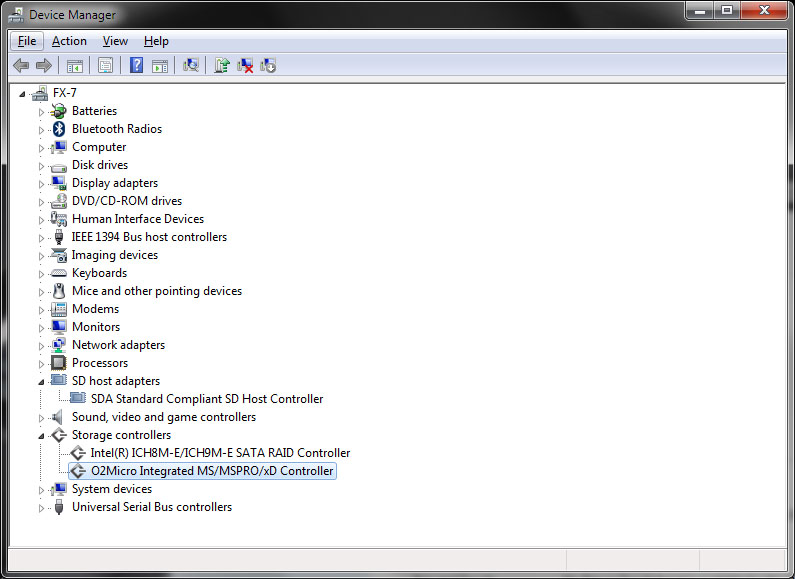Viewport: 795px width, 579px height.
Task: Click the Mice and other pointing devices icon
Action: point(59,291)
